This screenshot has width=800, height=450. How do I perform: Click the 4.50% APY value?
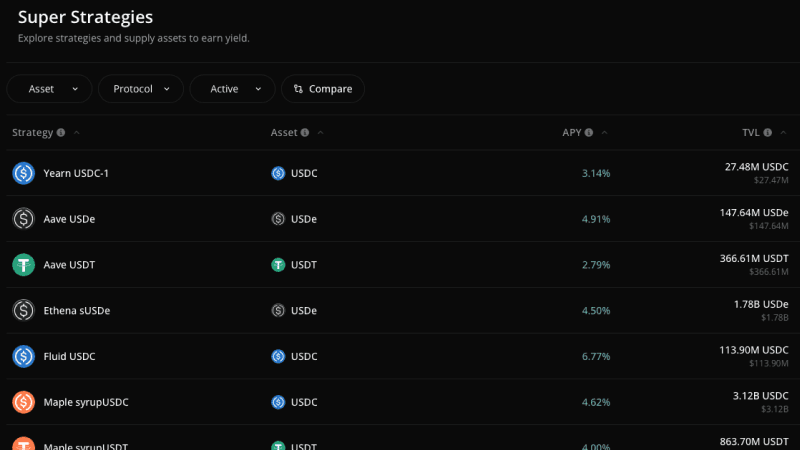(596, 311)
